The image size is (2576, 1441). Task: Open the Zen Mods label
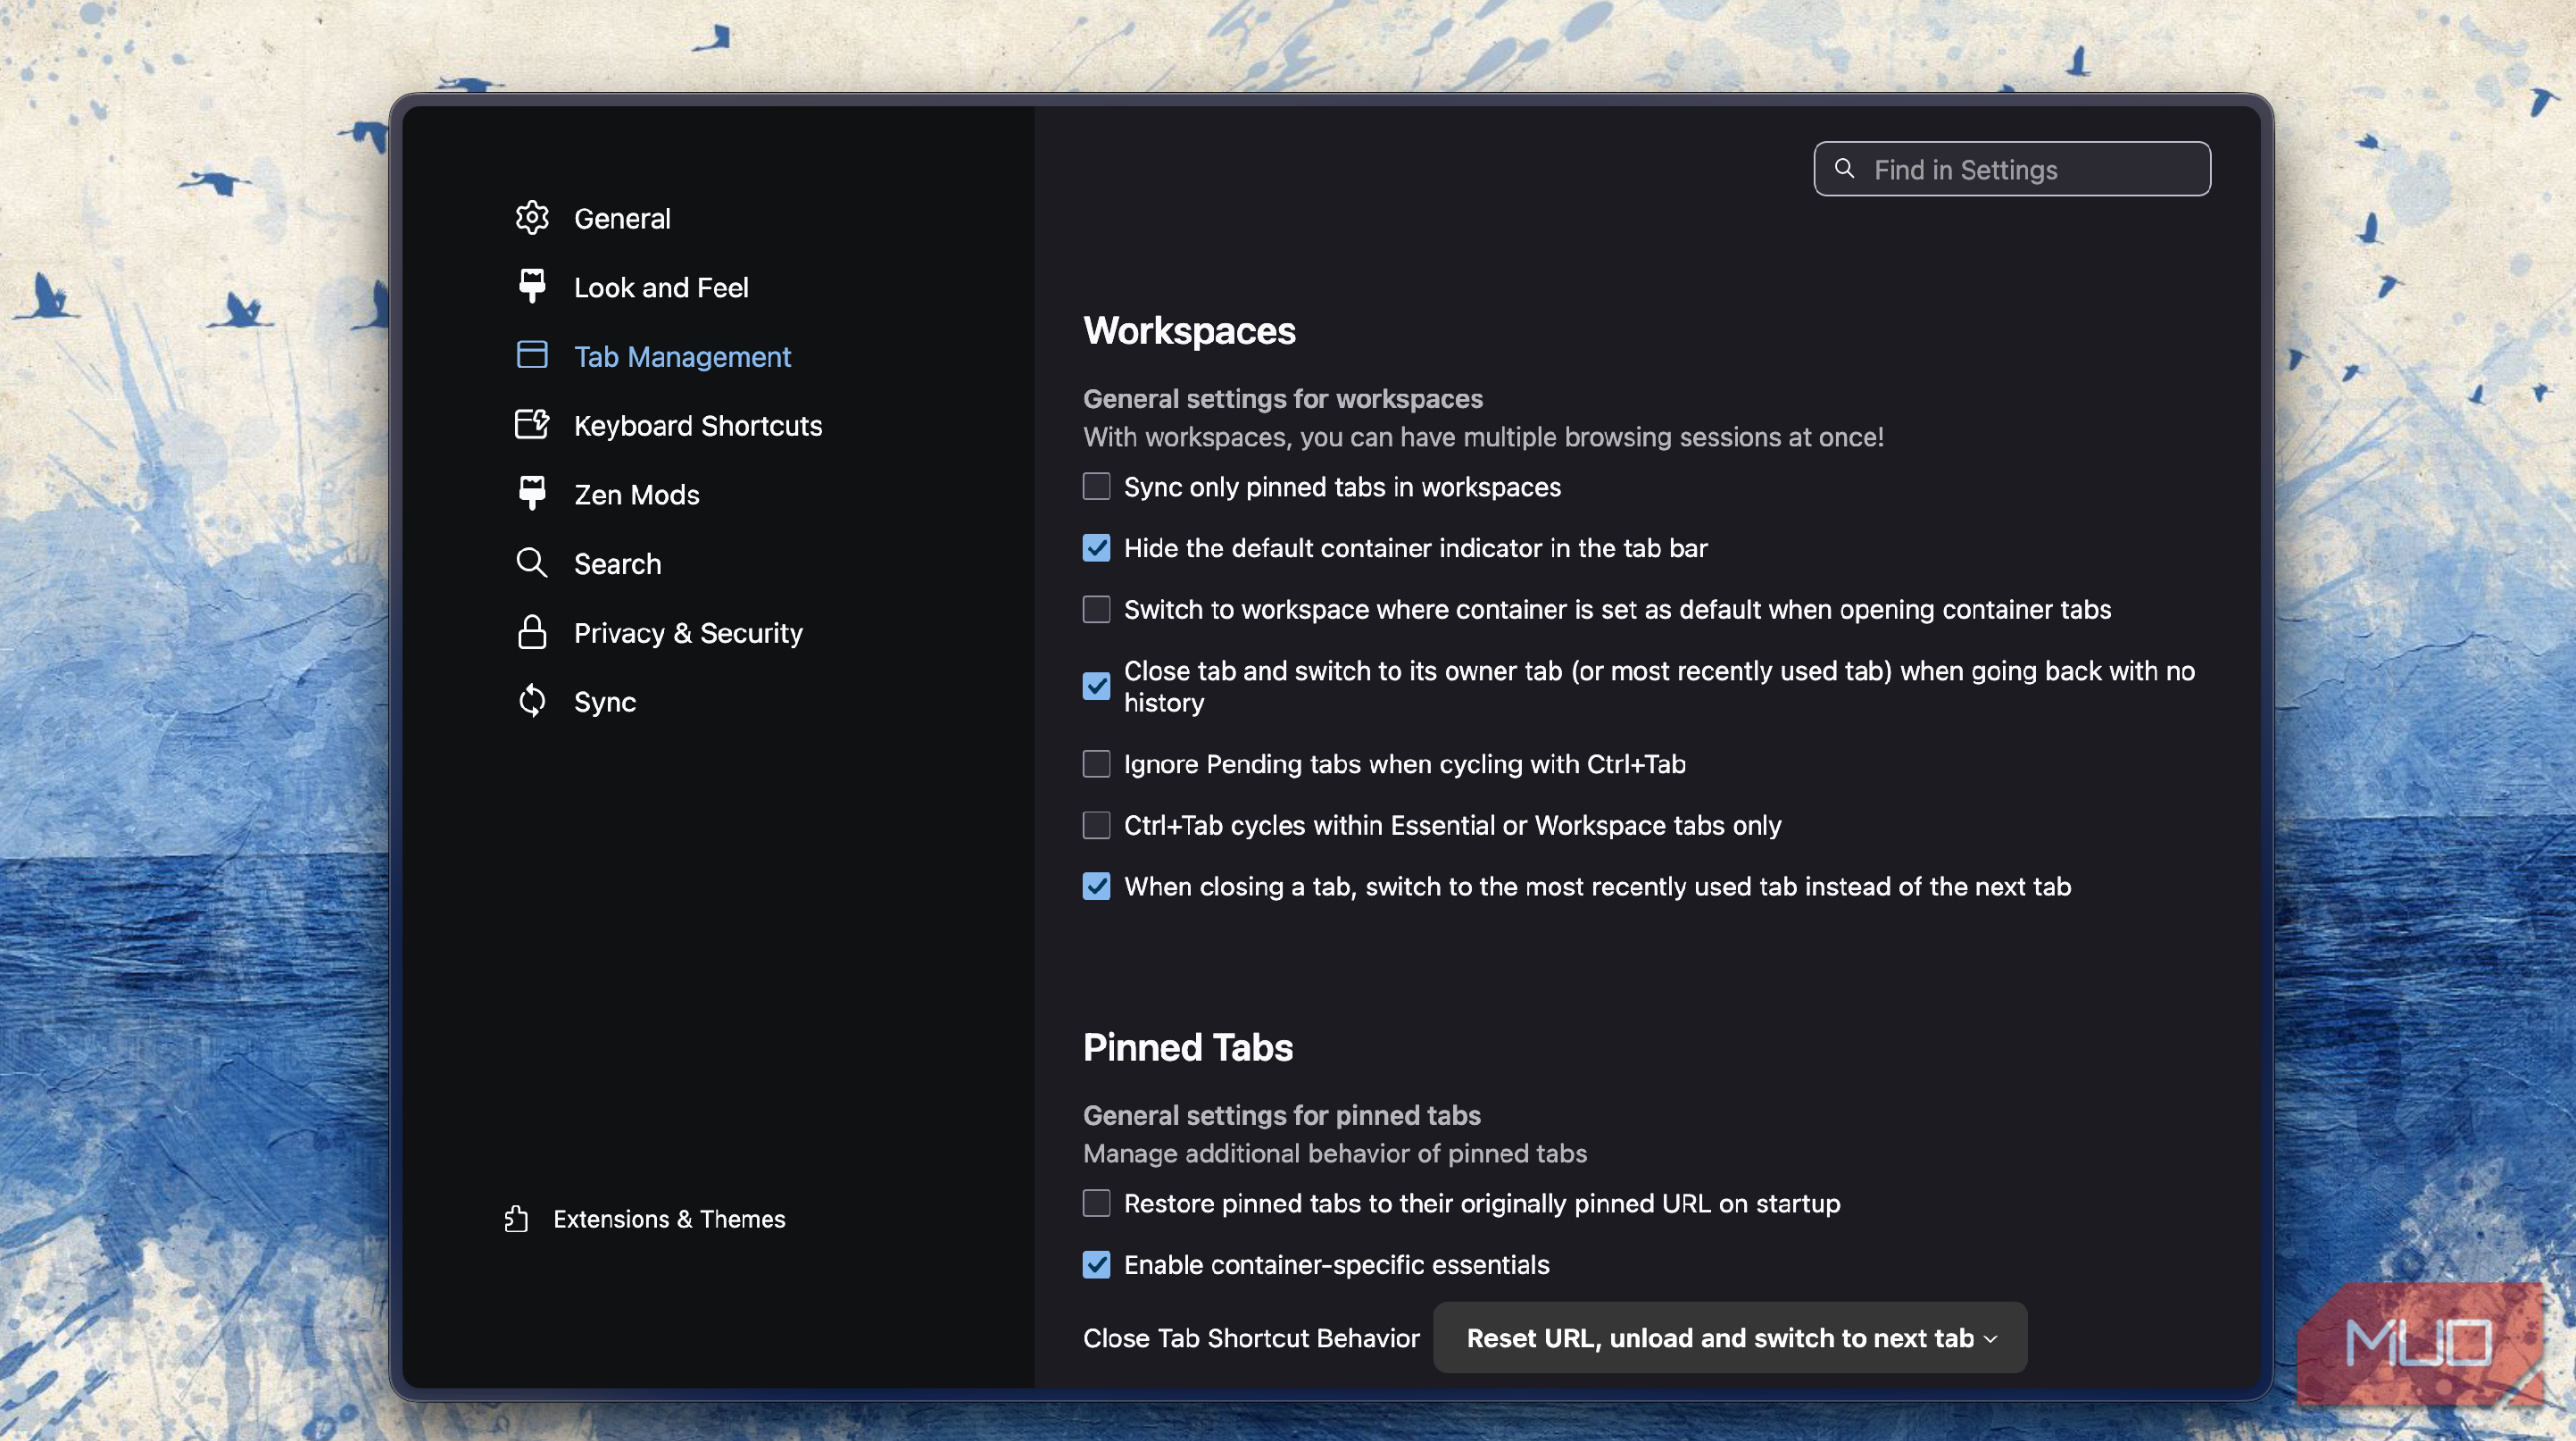point(637,494)
